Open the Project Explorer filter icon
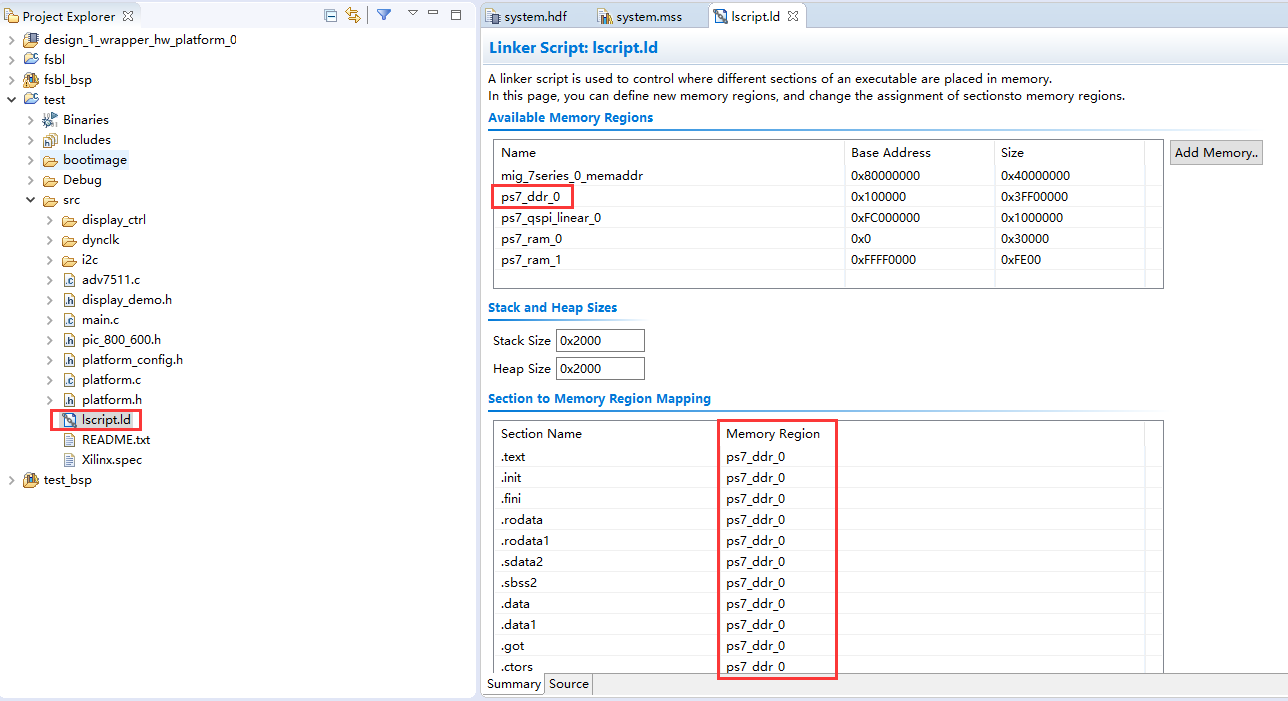 (384, 15)
